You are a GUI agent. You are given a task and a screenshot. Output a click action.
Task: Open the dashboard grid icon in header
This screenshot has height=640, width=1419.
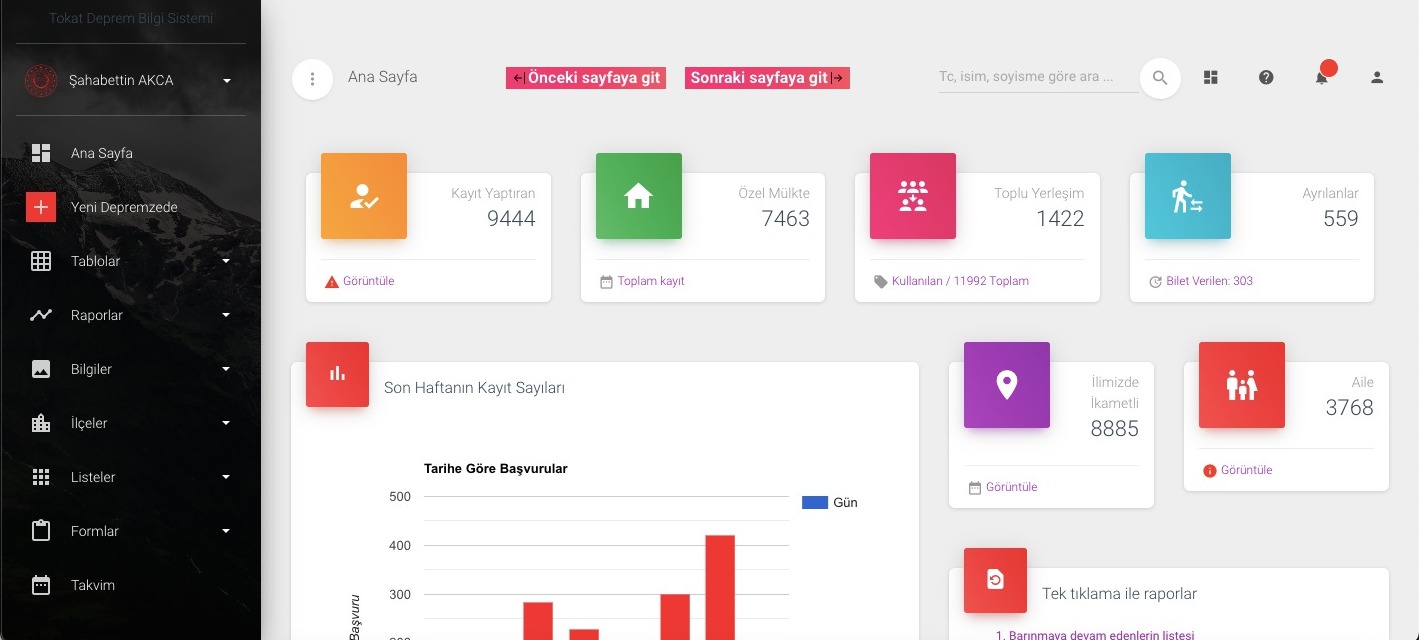click(1211, 77)
